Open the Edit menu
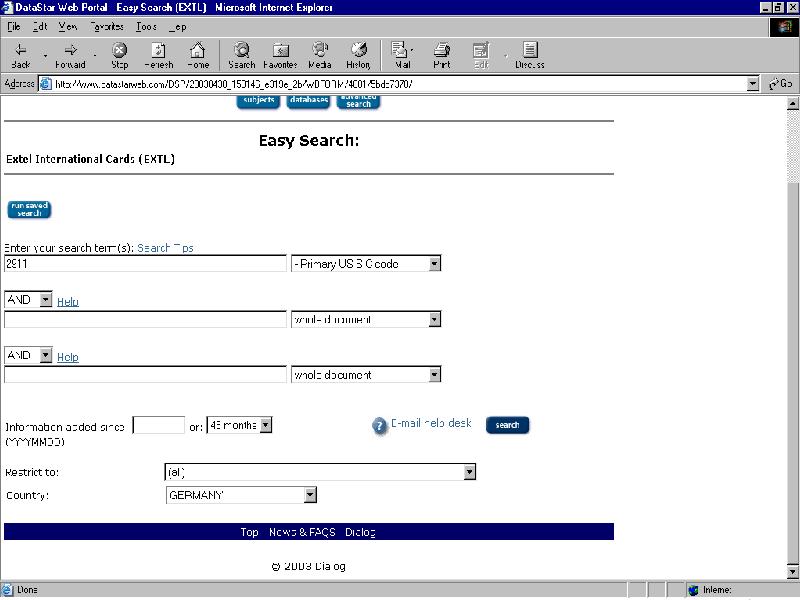The image size is (800, 600). 40,27
